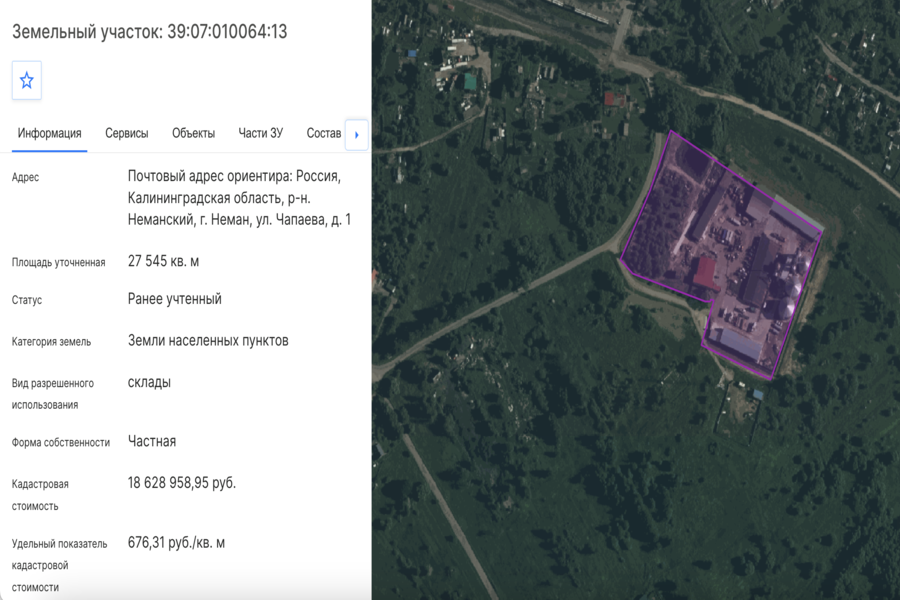The image size is (900, 600).
Task: Click the cadastral number heading 39:07:010064:13
Action: pos(227,32)
